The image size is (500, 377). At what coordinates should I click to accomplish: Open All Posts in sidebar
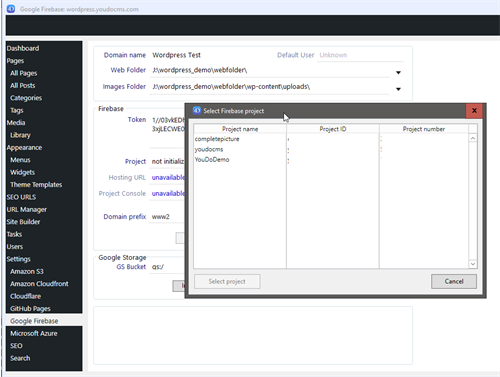pos(22,85)
